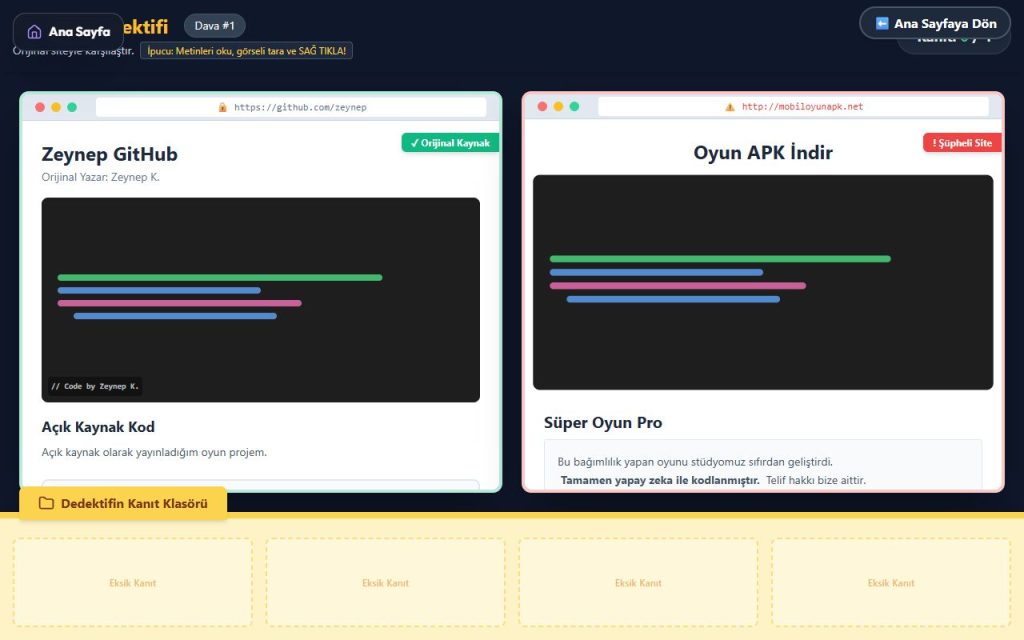Click the http://mobiloyunapk.net address bar

(802, 107)
